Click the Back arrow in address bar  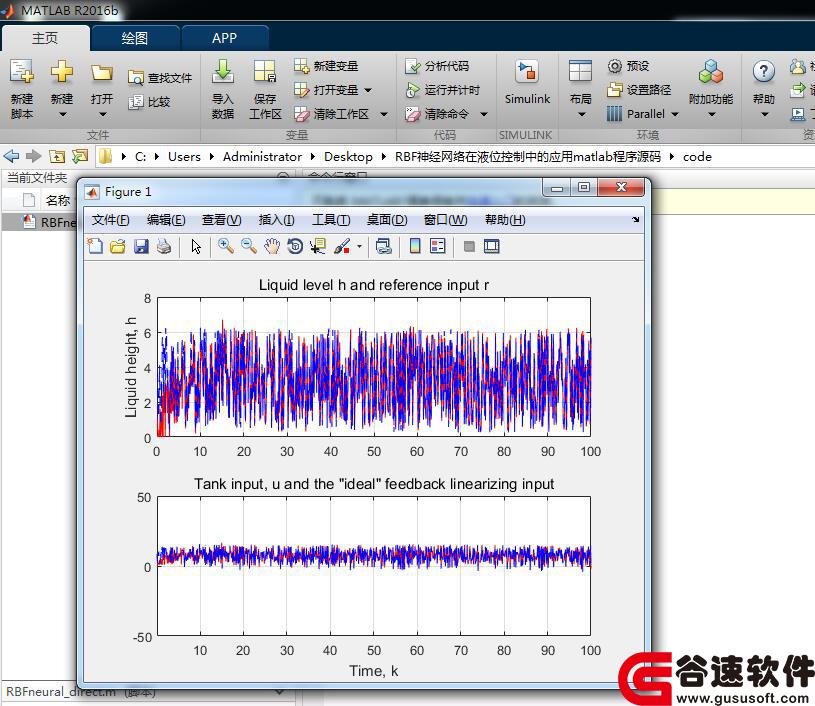pos(11,156)
